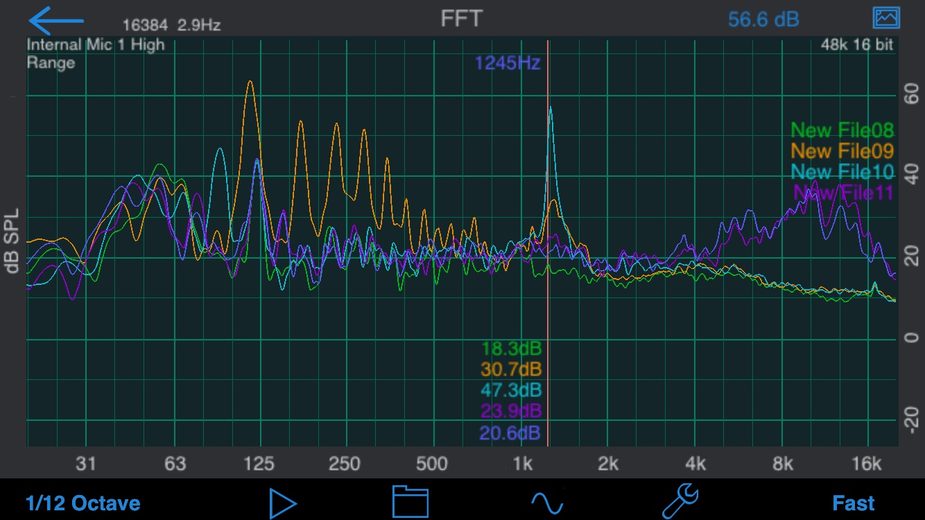The height and width of the screenshot is (520, 925).
Task: Select the New File11 legend entry
Action: pos(844,192)
